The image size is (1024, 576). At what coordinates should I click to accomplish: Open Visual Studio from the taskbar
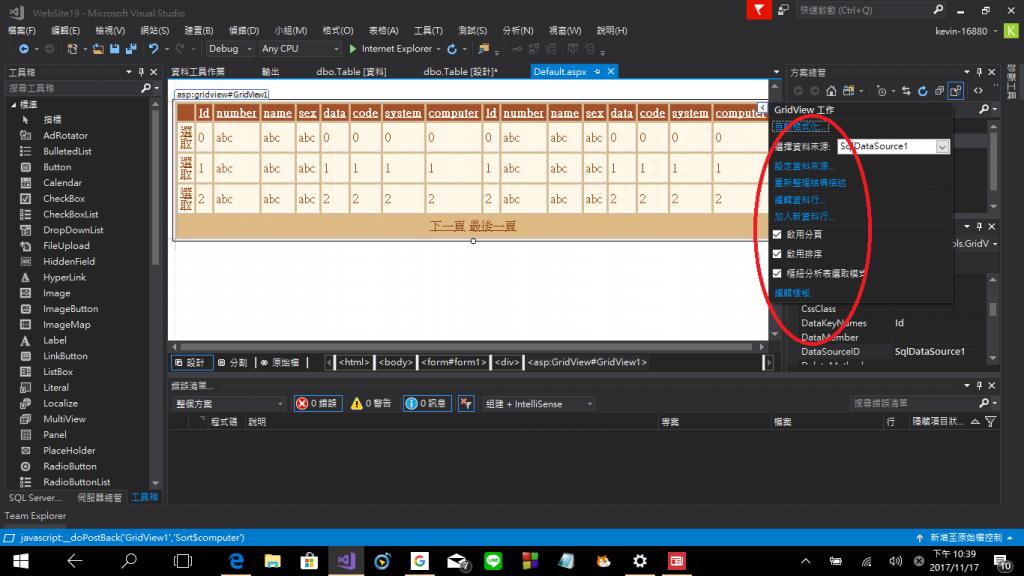[x=346, y=561]
